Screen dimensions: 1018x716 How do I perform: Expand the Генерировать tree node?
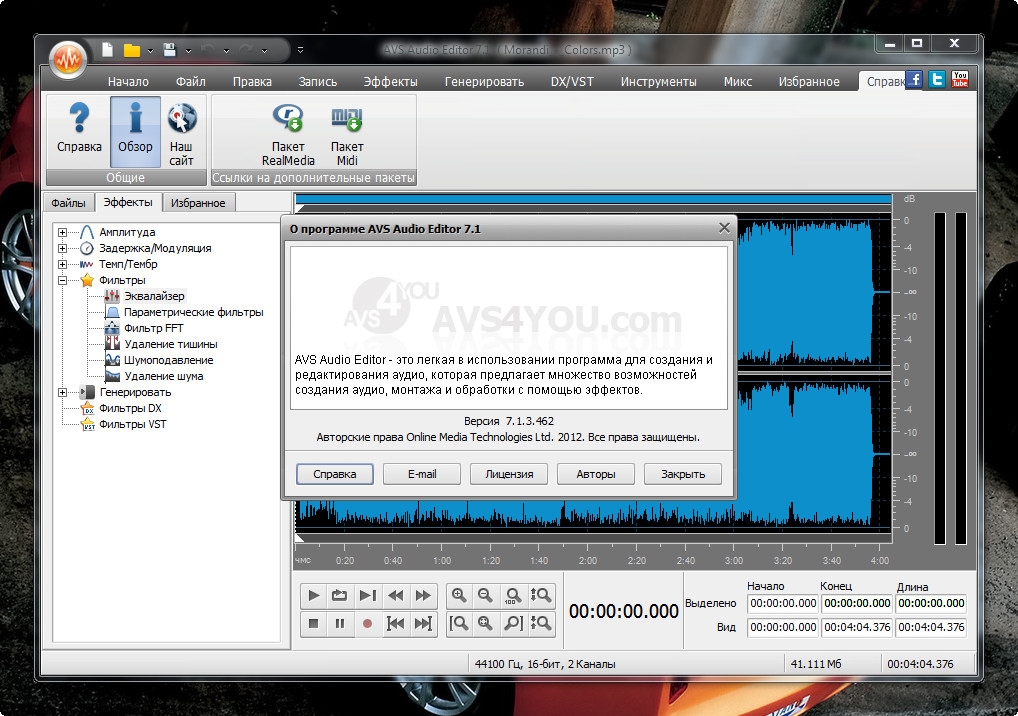(62, 392)
